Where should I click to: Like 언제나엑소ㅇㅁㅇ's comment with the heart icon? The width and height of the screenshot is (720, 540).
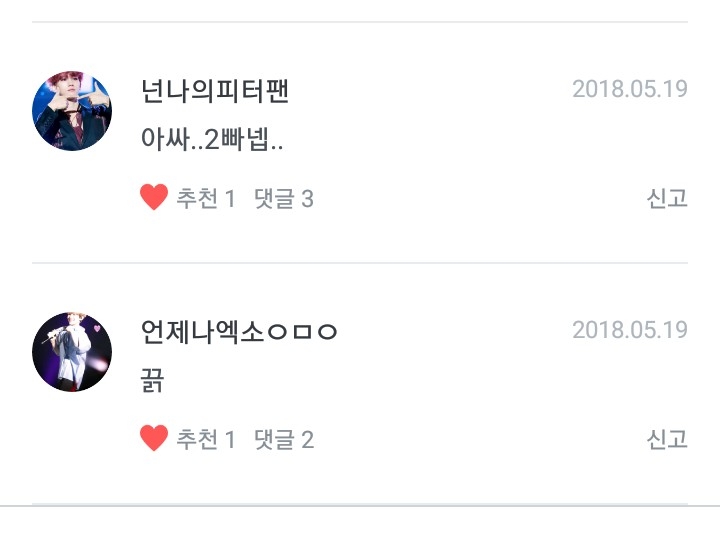click(154, 438)
